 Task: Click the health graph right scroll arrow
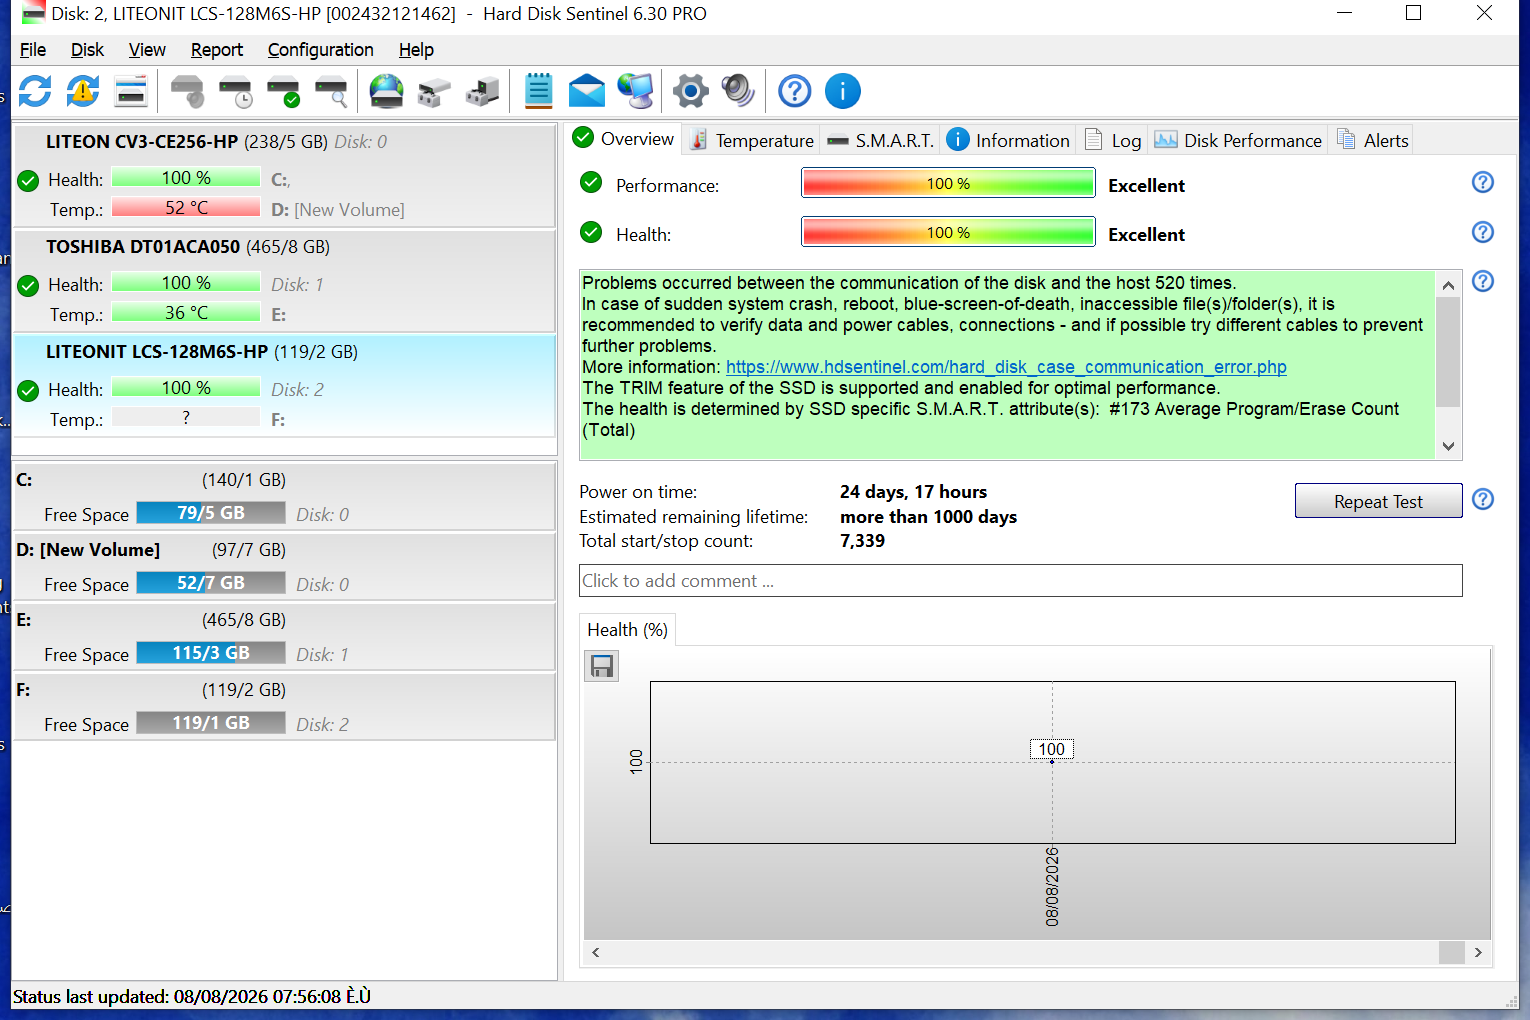(1478, 953)
